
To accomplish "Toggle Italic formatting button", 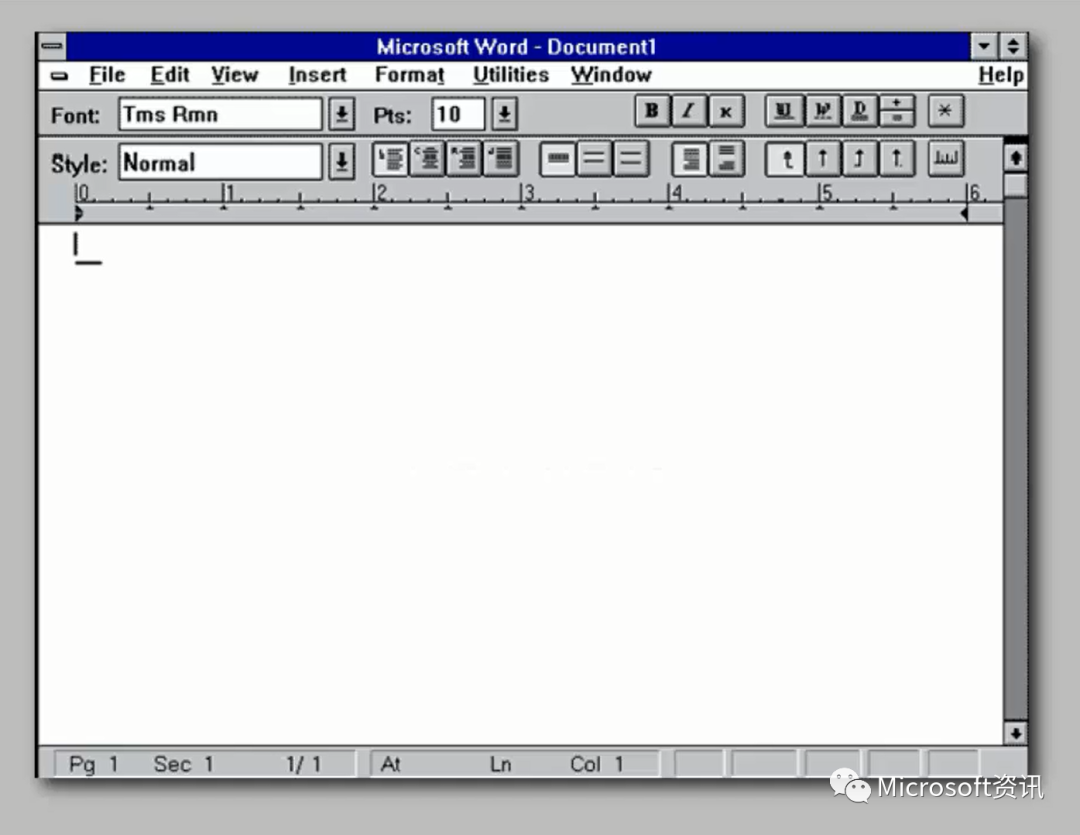I will pyautogui.click(x=688, y=111).
